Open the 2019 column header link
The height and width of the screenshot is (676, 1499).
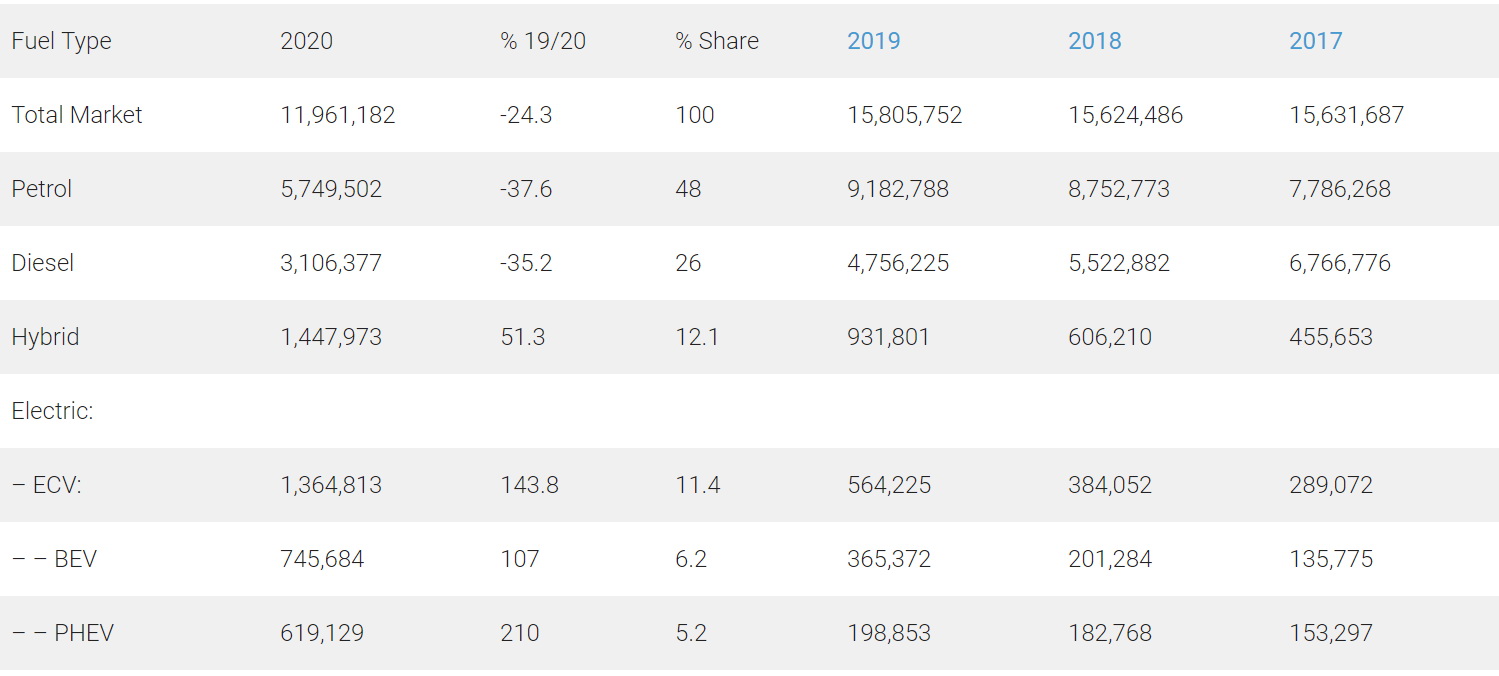pos(873,41)
